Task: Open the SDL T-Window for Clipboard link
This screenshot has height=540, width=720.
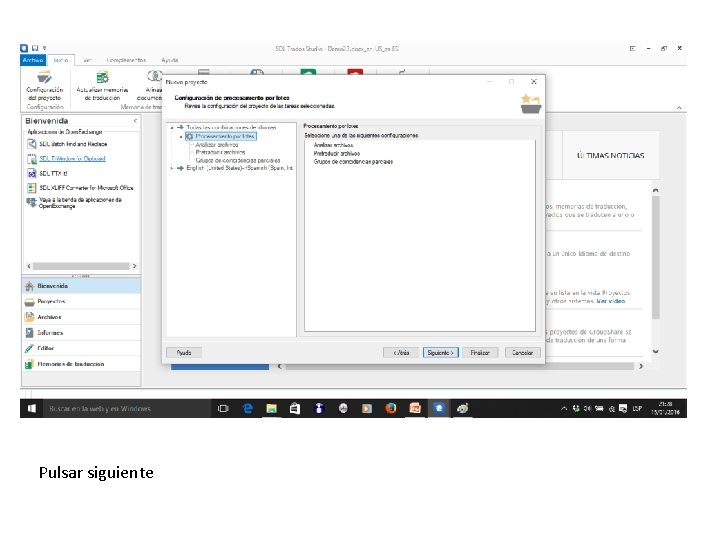Action: coord(72,158)
